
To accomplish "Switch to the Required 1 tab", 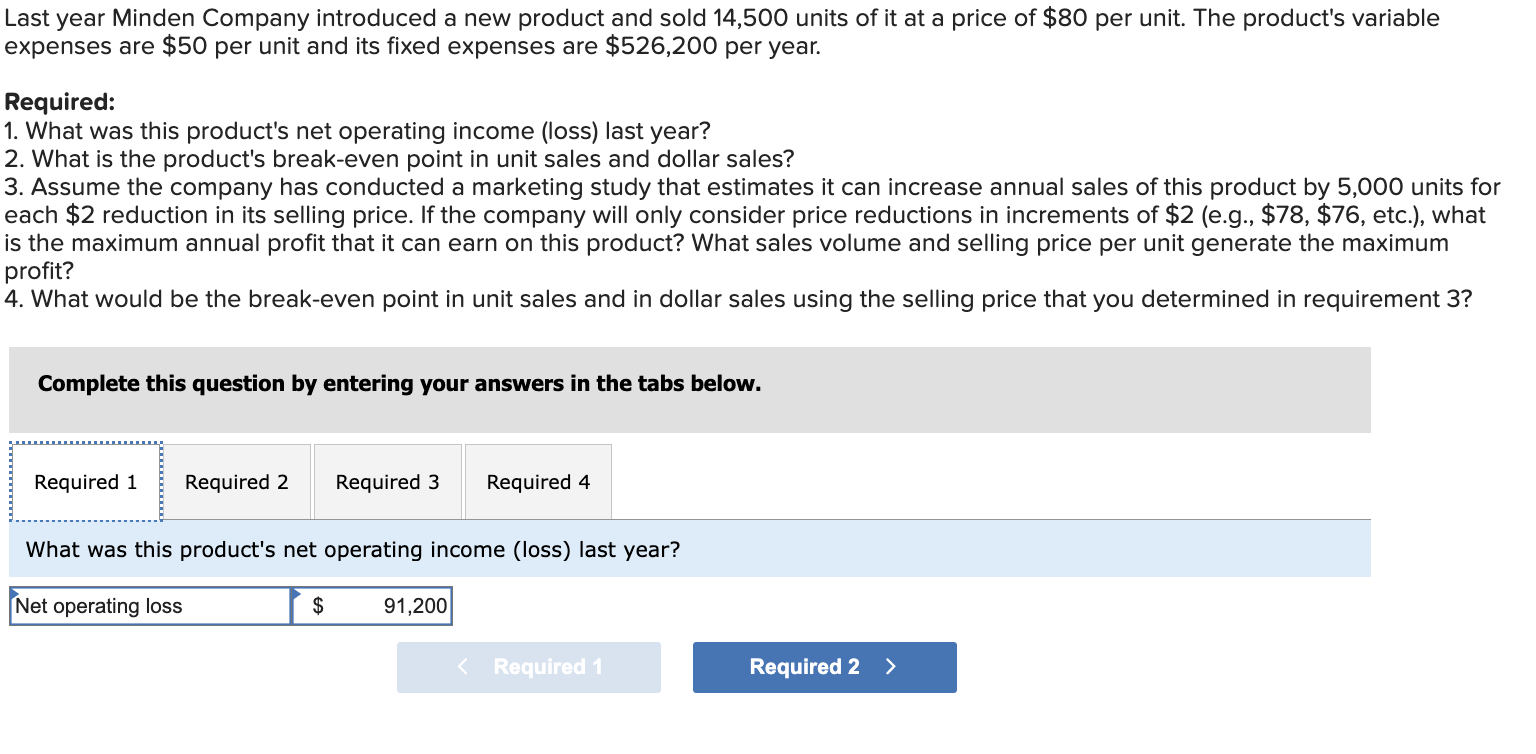I will coord(85,482).
